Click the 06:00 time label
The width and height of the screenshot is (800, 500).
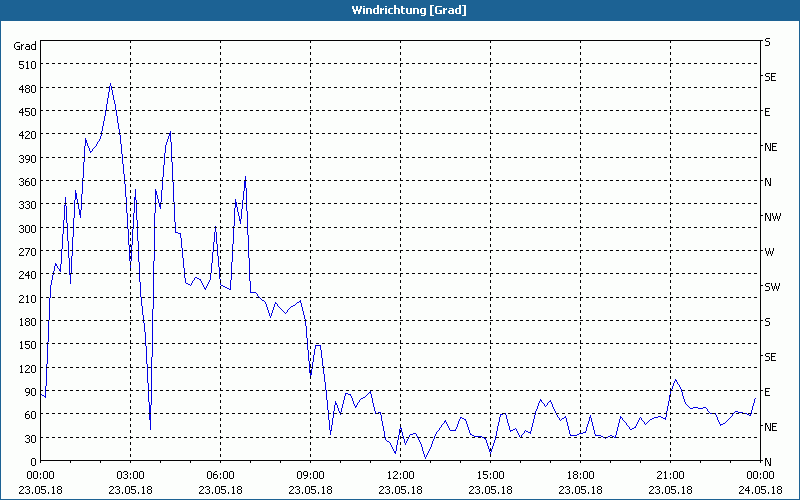(x=220, y=476)
